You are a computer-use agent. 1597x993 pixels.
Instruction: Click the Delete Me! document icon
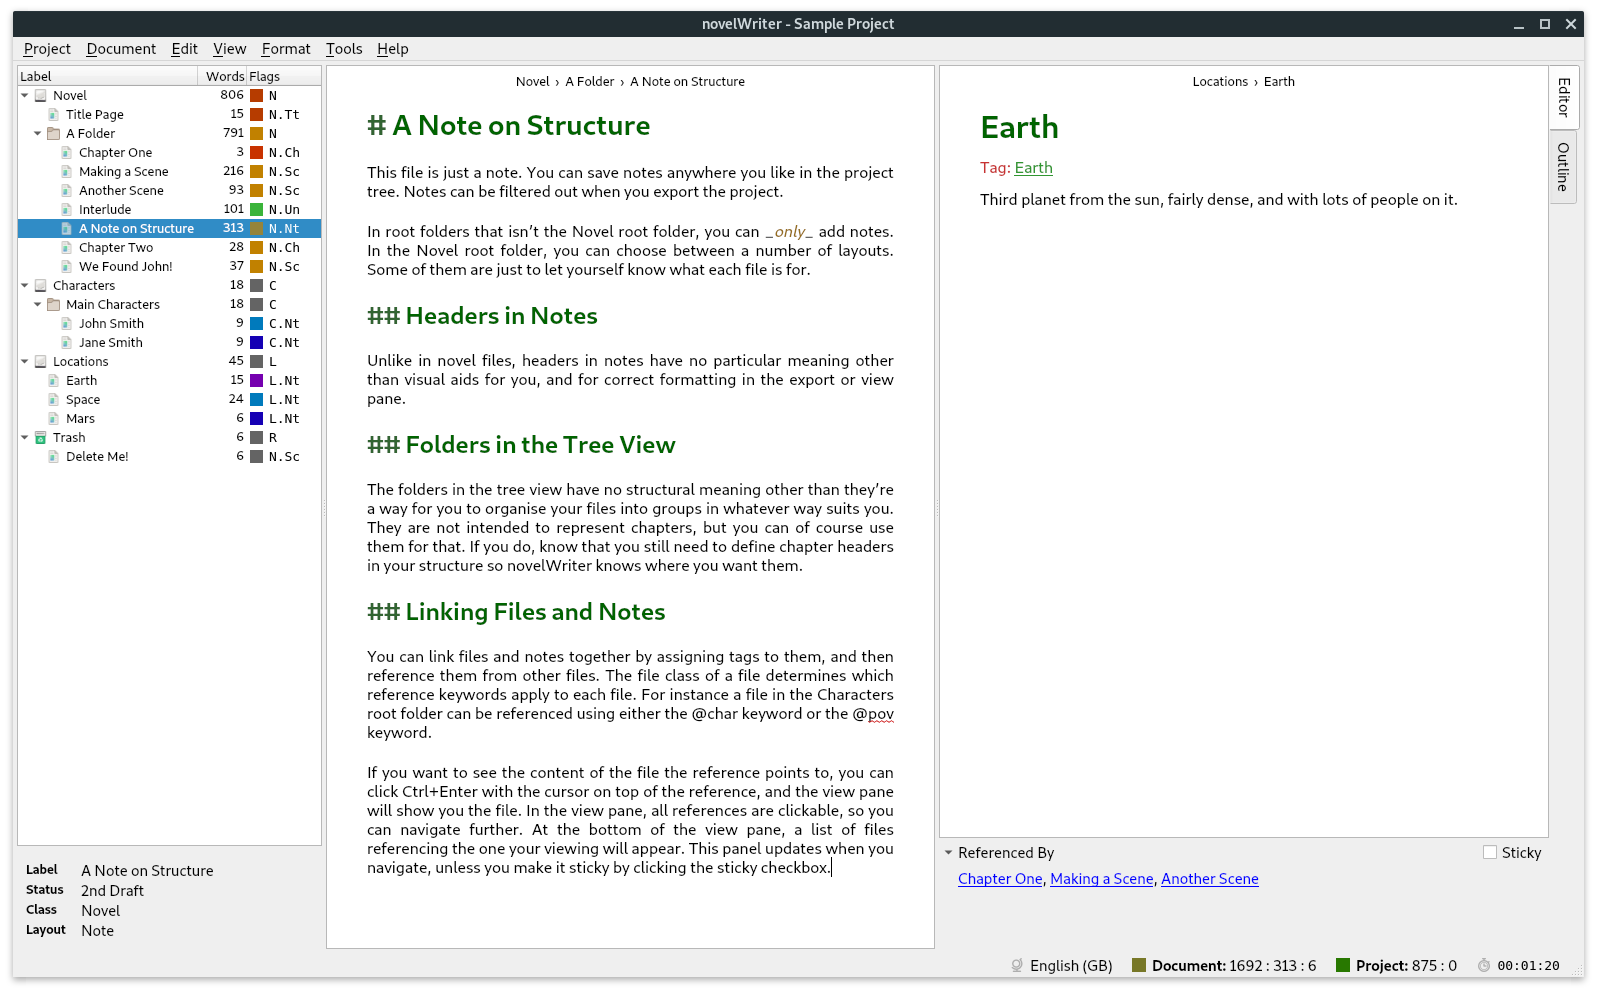(54, 457)
